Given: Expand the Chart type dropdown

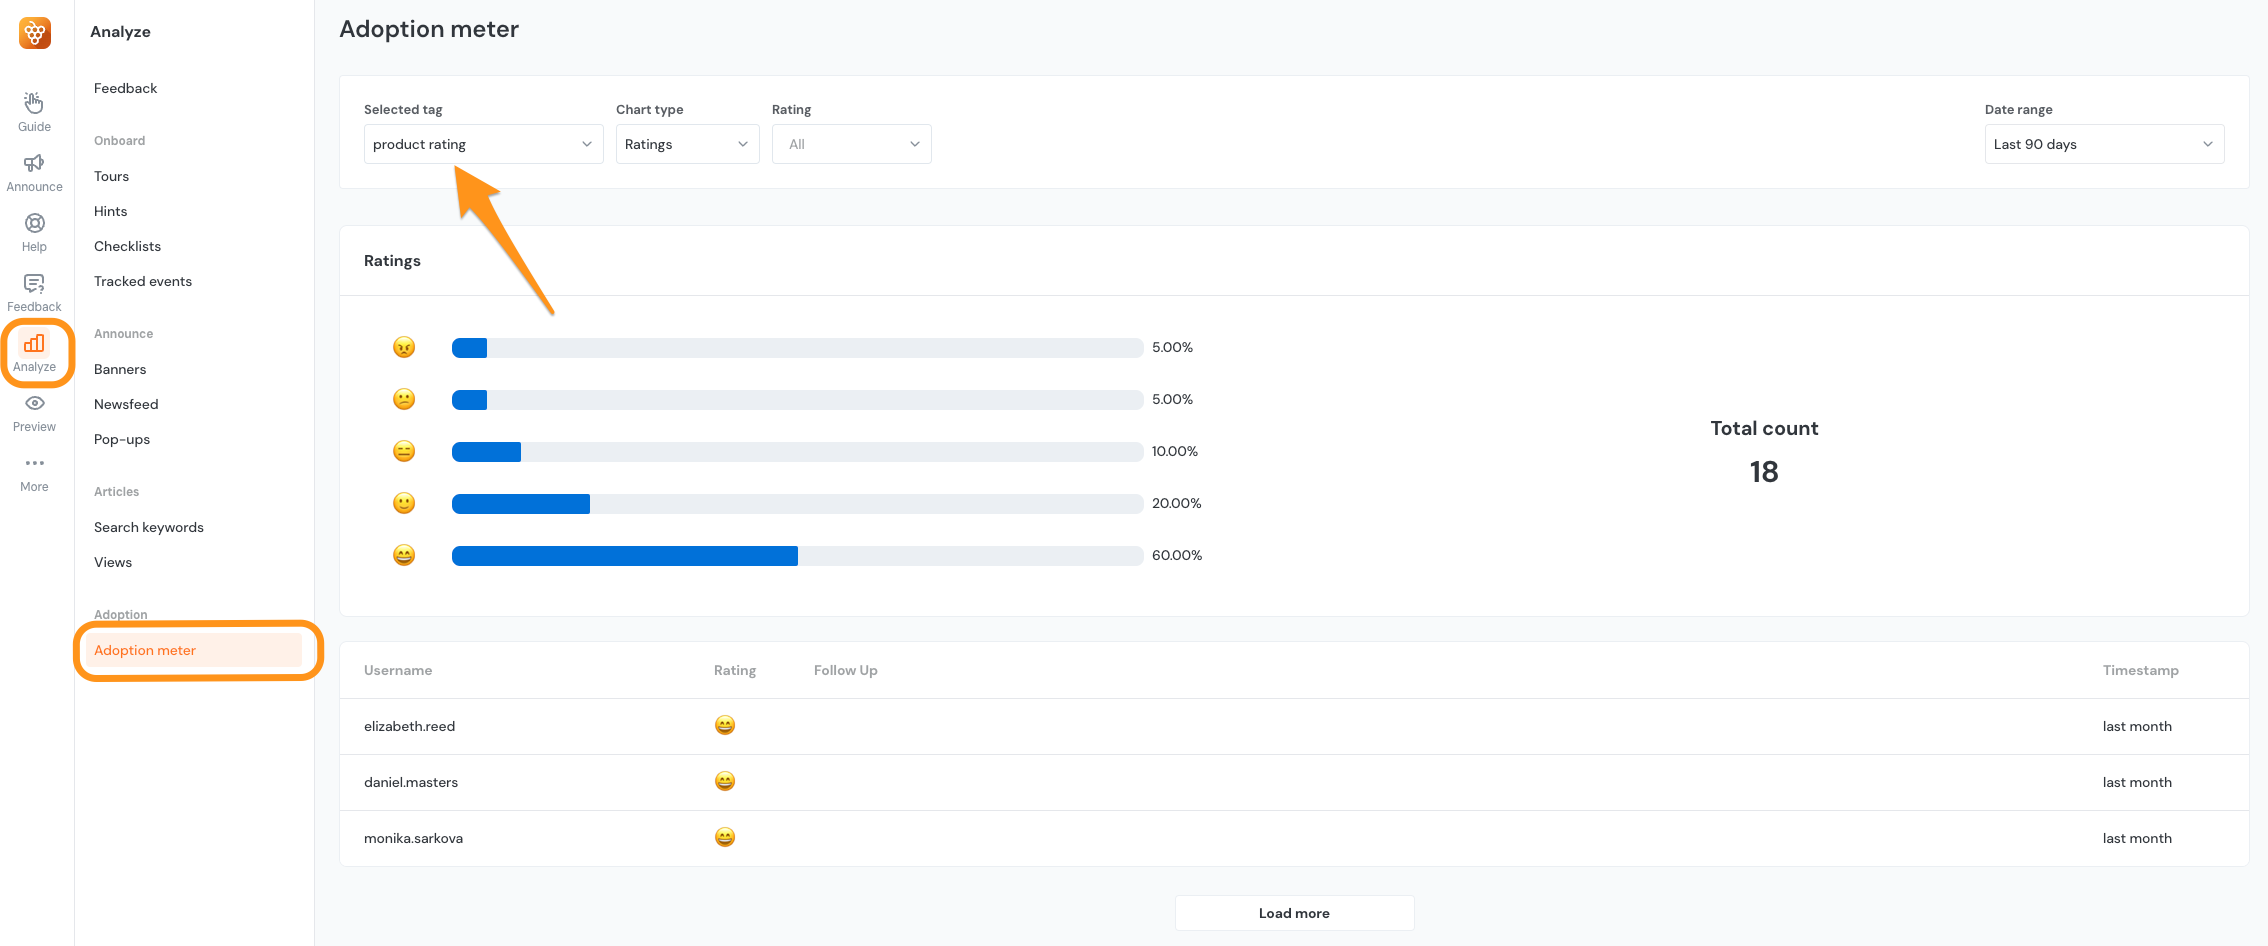Looking at the screenshot, I should point(687,143).
